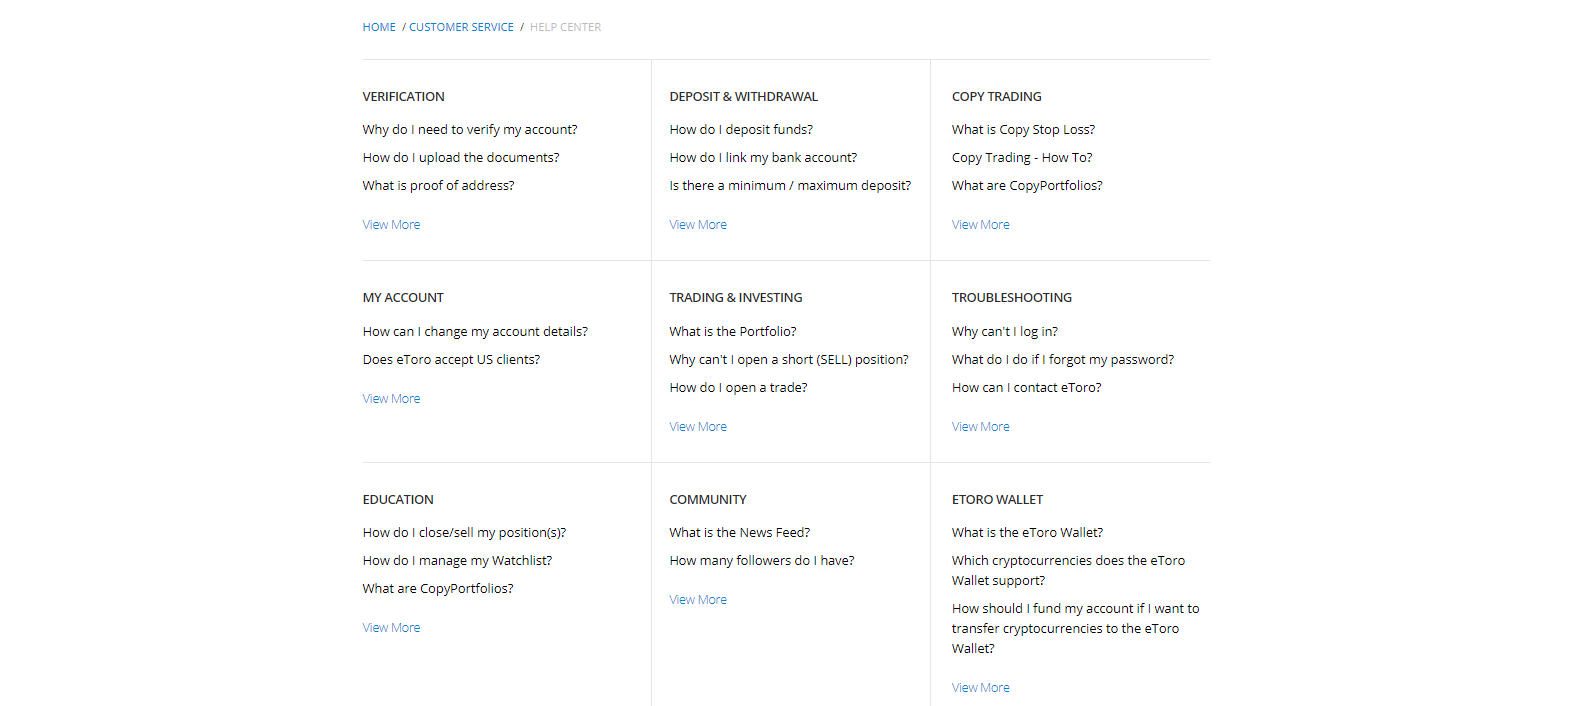Screen dimensions: 1575x706
Task: Click 'How many followers do I have?'
Action: point(762,561)
